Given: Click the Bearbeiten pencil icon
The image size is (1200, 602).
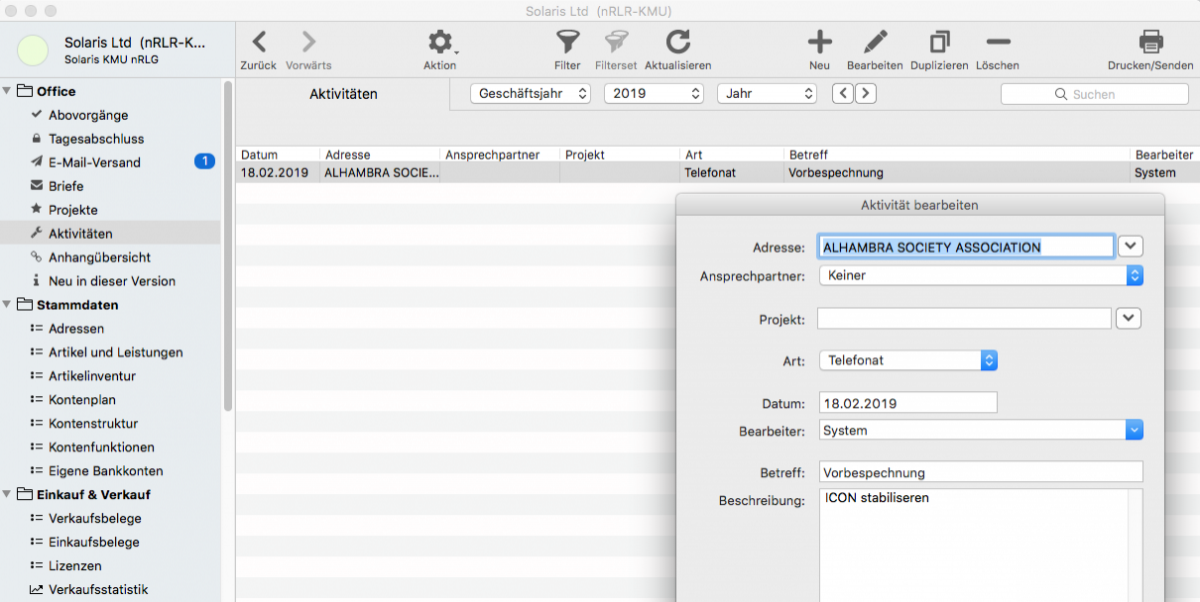Looking at the screenshot, I should pos(875,43).
